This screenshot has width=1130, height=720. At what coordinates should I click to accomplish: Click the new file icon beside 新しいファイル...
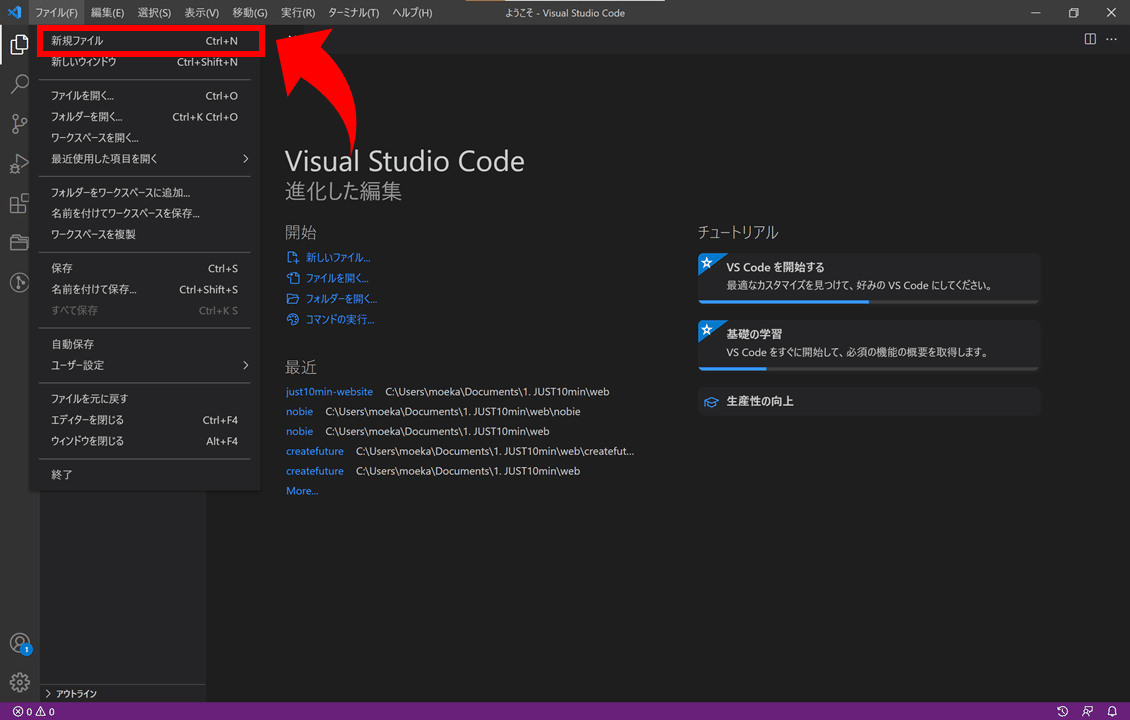[x=293, y=257]
